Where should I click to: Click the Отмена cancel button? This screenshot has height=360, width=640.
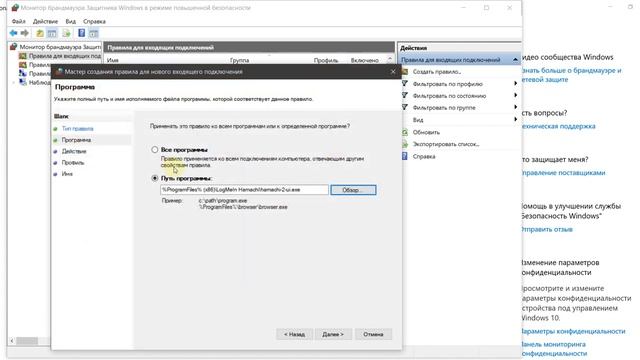pos(373,334)
